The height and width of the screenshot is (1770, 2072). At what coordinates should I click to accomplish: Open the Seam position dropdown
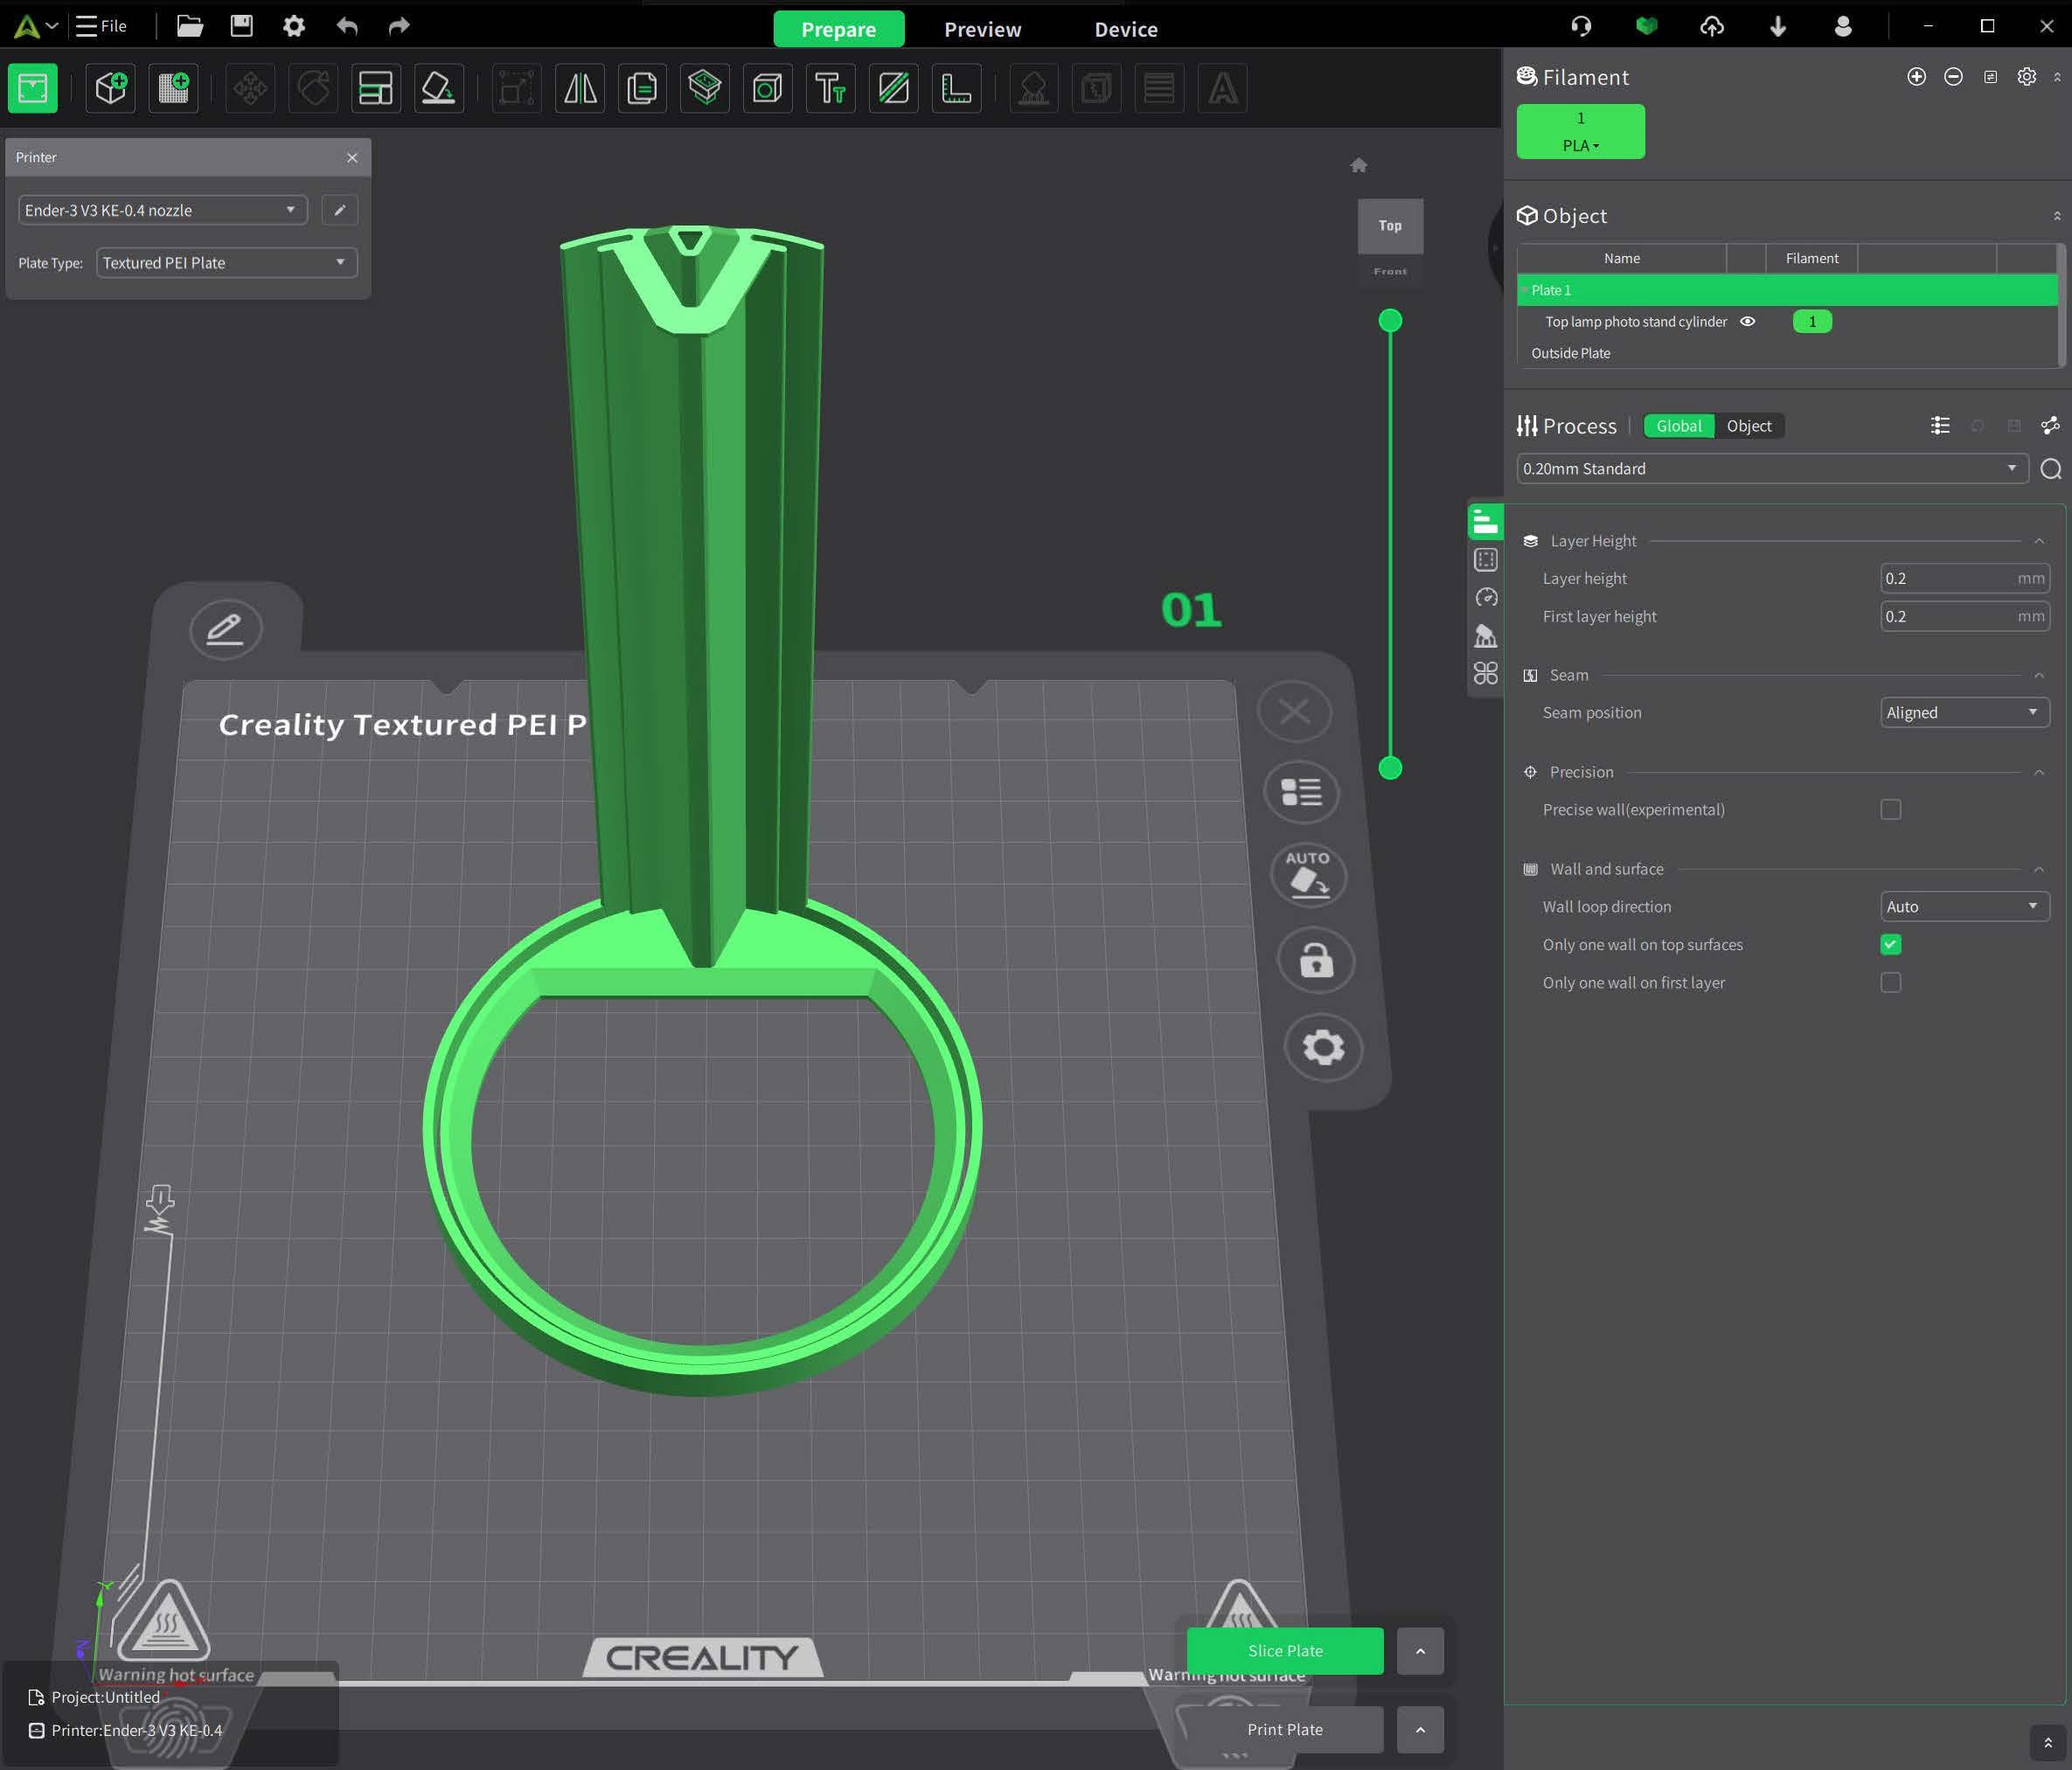click(x=1964, y=713)
